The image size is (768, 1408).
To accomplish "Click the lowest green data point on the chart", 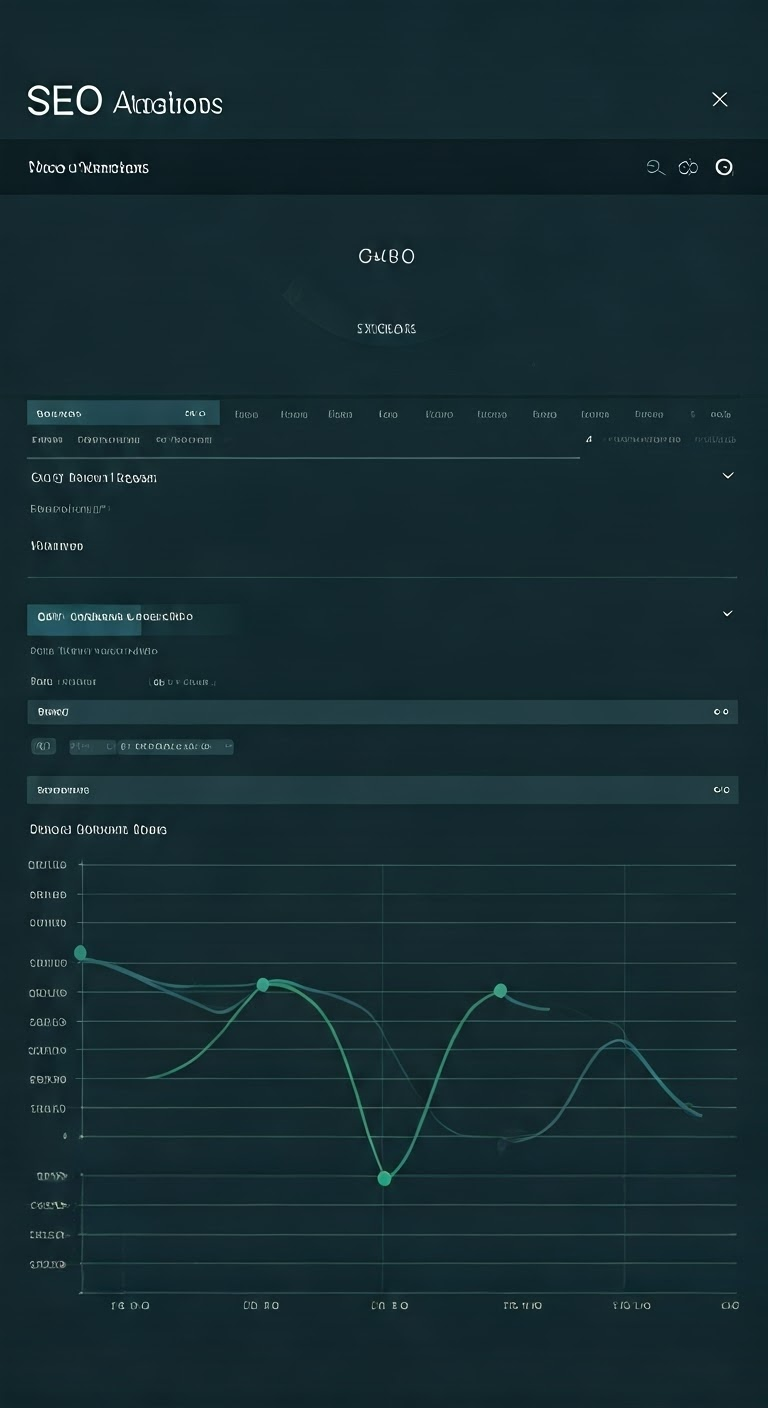I will pyautogui.click(x=384, y=1178).
